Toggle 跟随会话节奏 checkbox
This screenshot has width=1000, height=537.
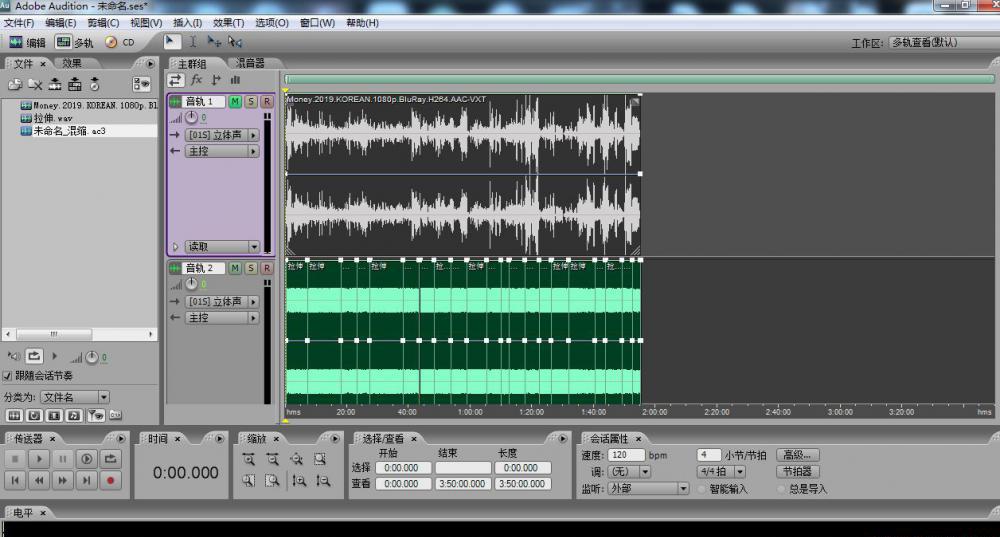coord(8,376)
